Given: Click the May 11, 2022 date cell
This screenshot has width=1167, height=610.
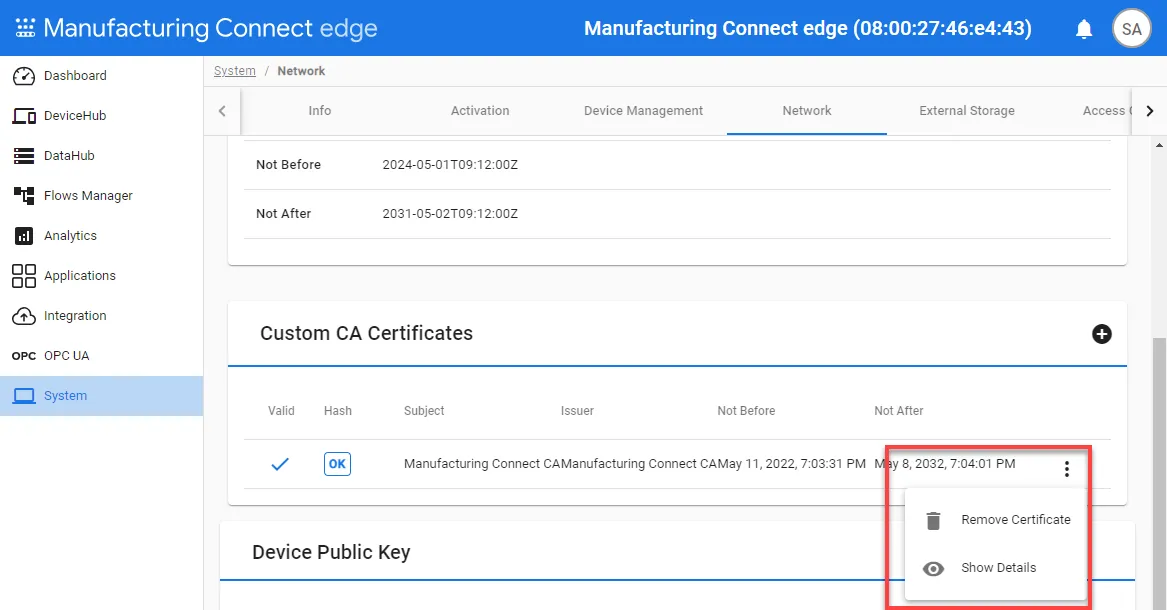Looking at the screenshot, I should [x=791, y=463].
